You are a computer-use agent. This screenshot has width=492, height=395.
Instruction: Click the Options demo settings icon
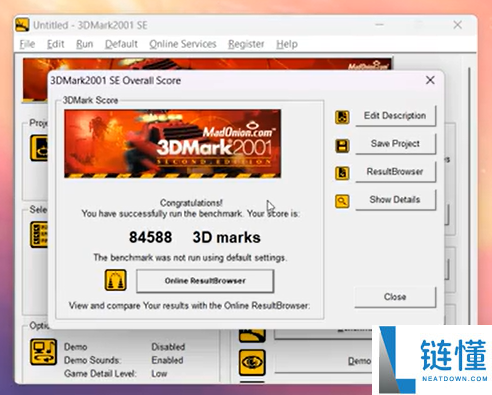pos(43,352)
